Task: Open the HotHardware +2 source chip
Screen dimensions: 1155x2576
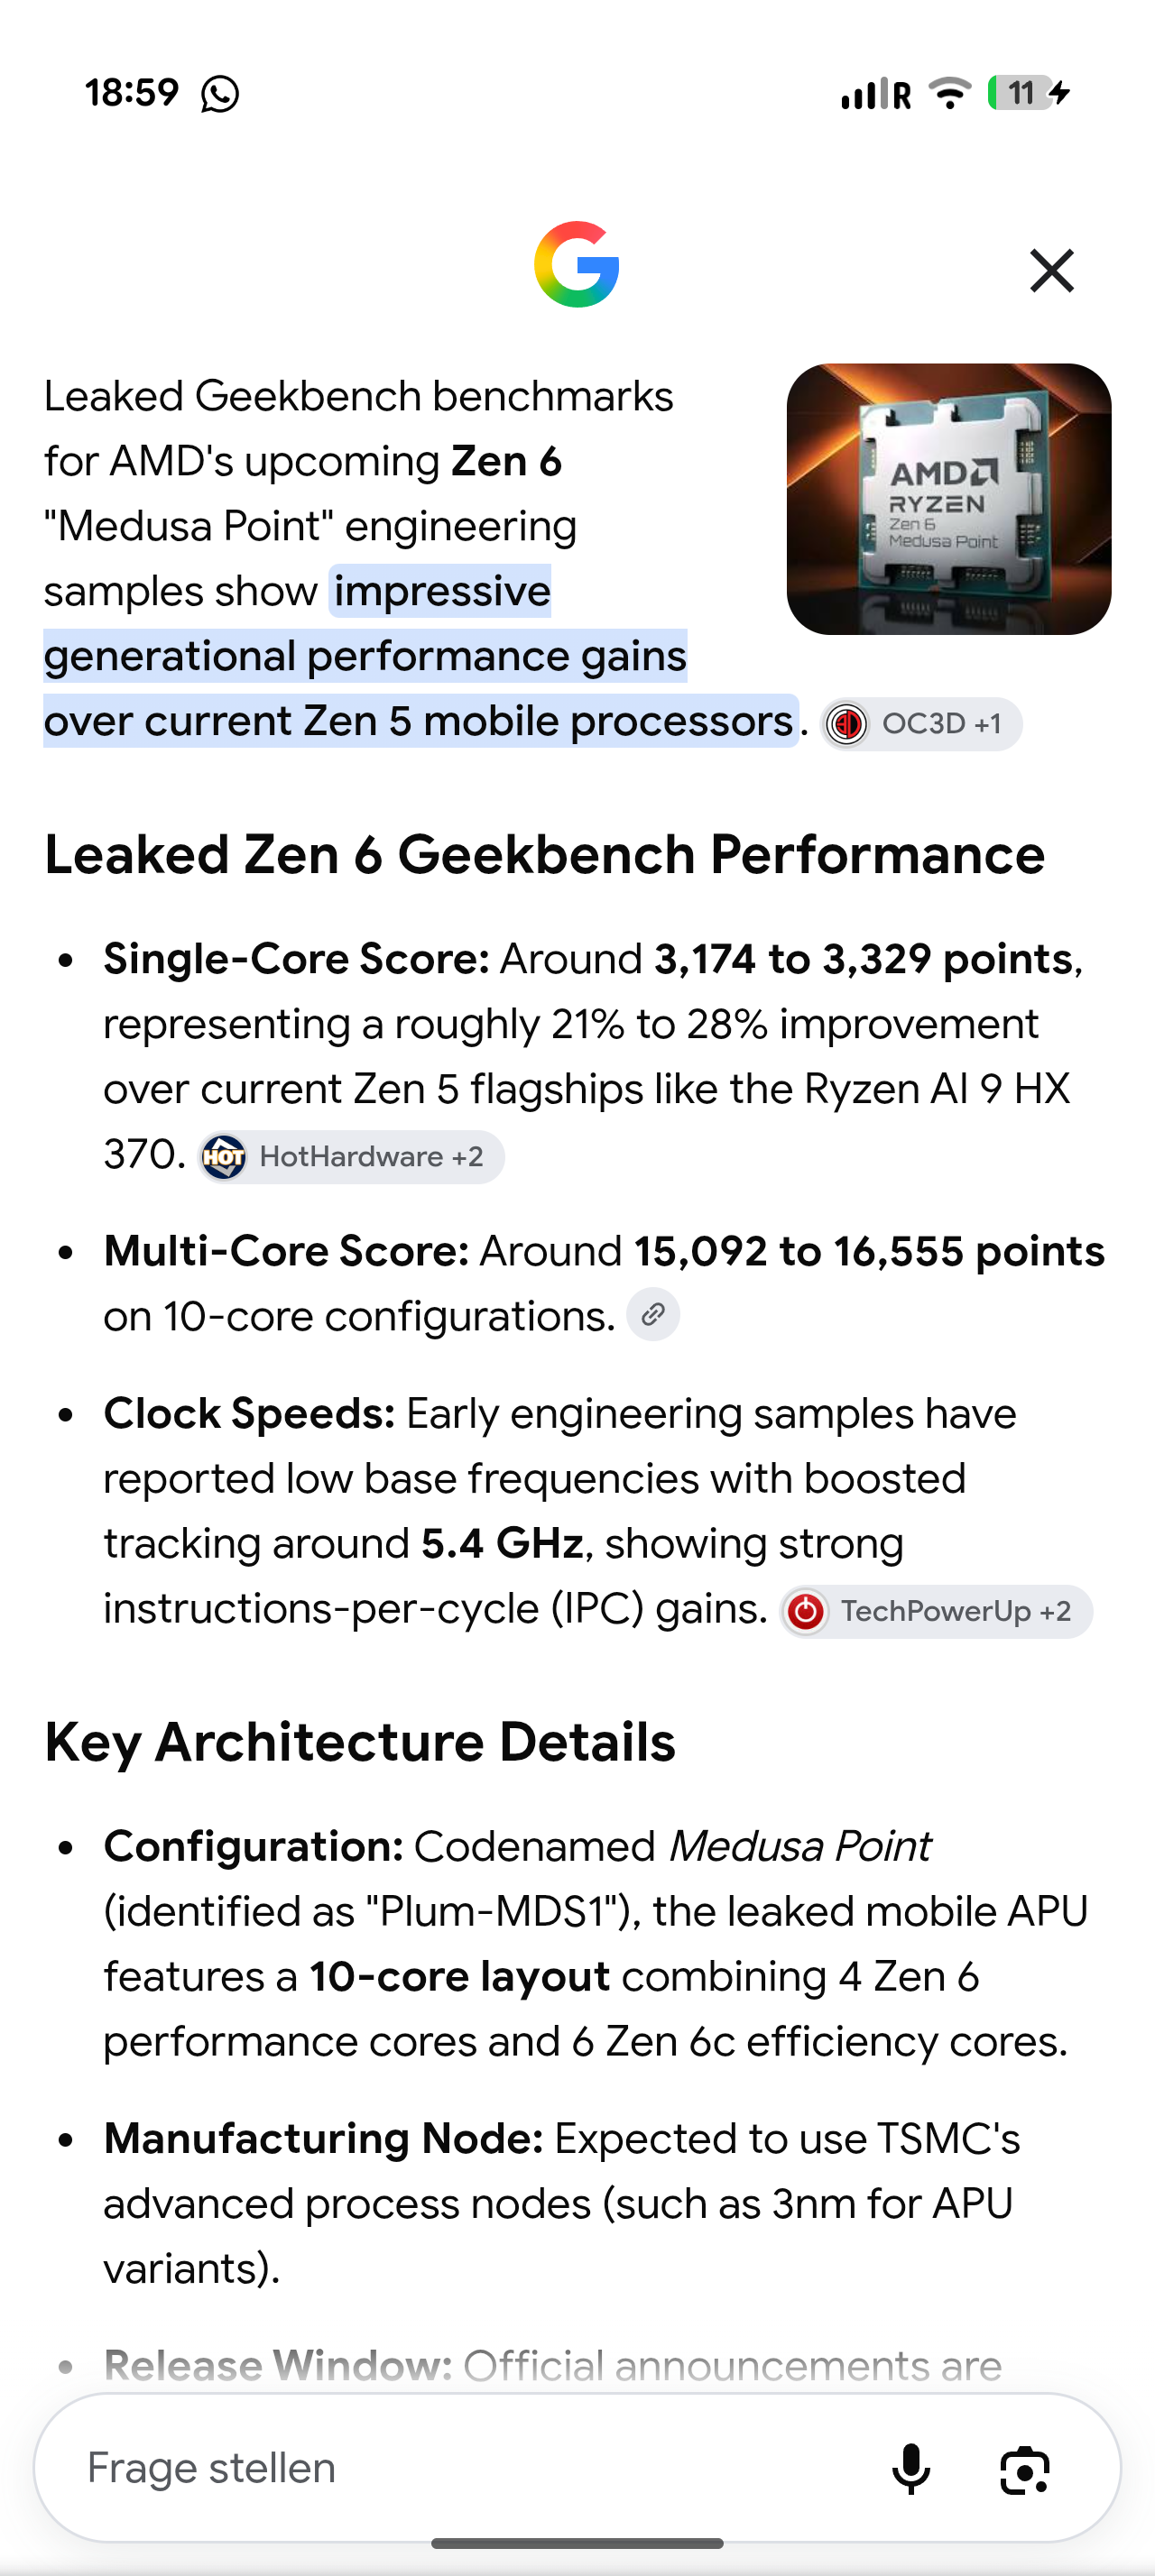Action: pos(351,1157)
